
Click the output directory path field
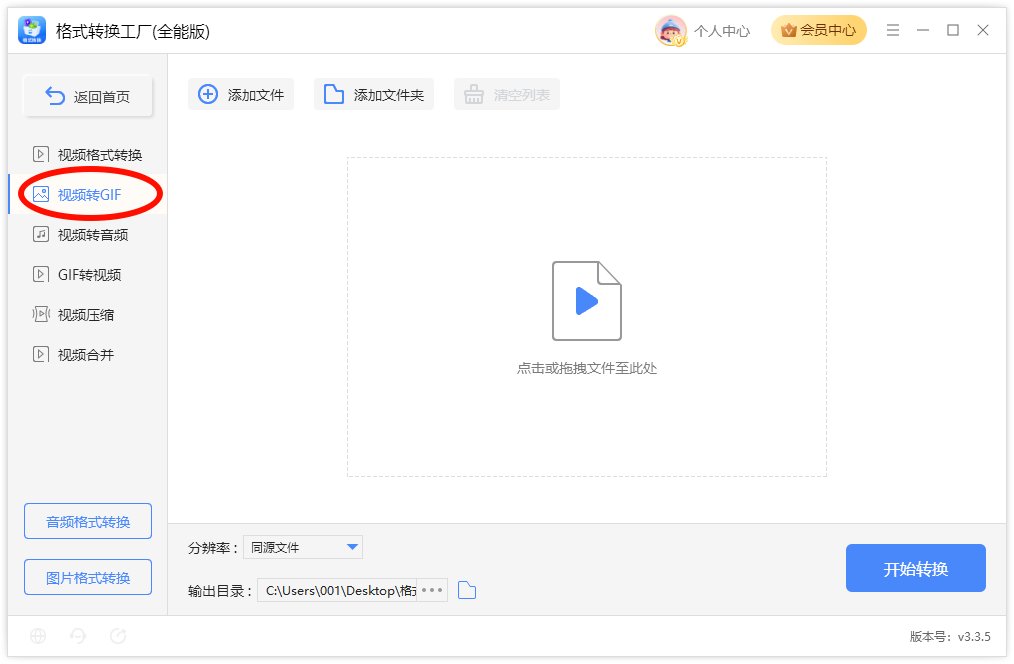pyautogui.click(x=338, y=590)
